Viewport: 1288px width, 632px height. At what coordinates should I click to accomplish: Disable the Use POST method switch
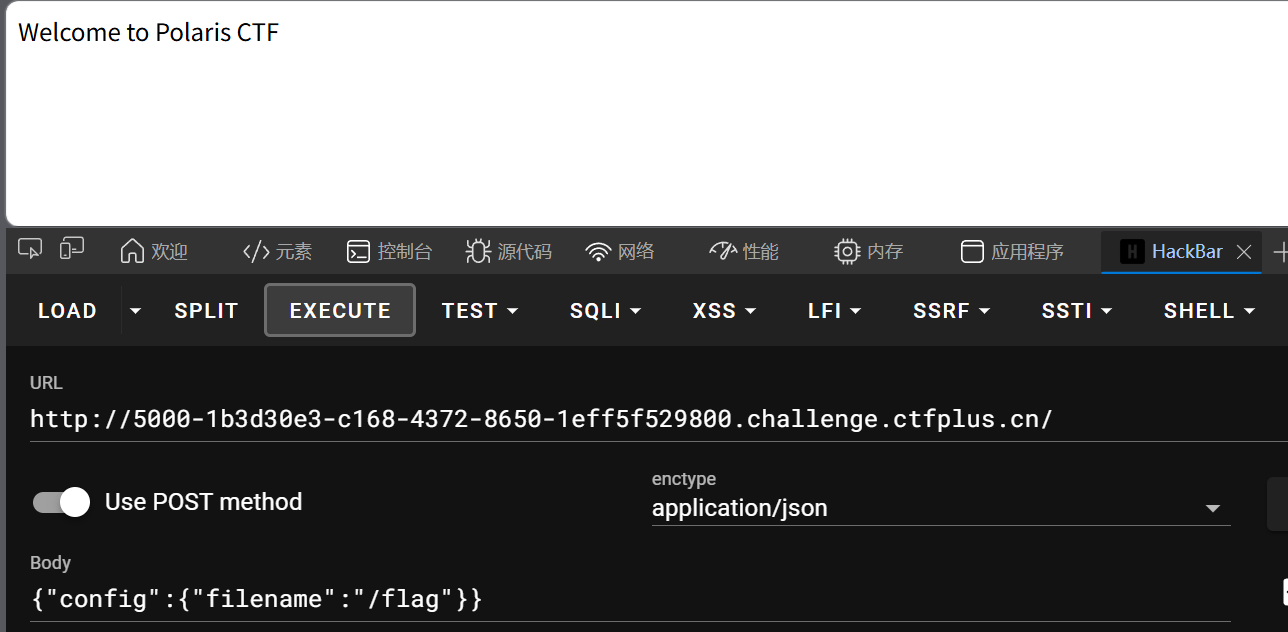[x=62, y=502]
